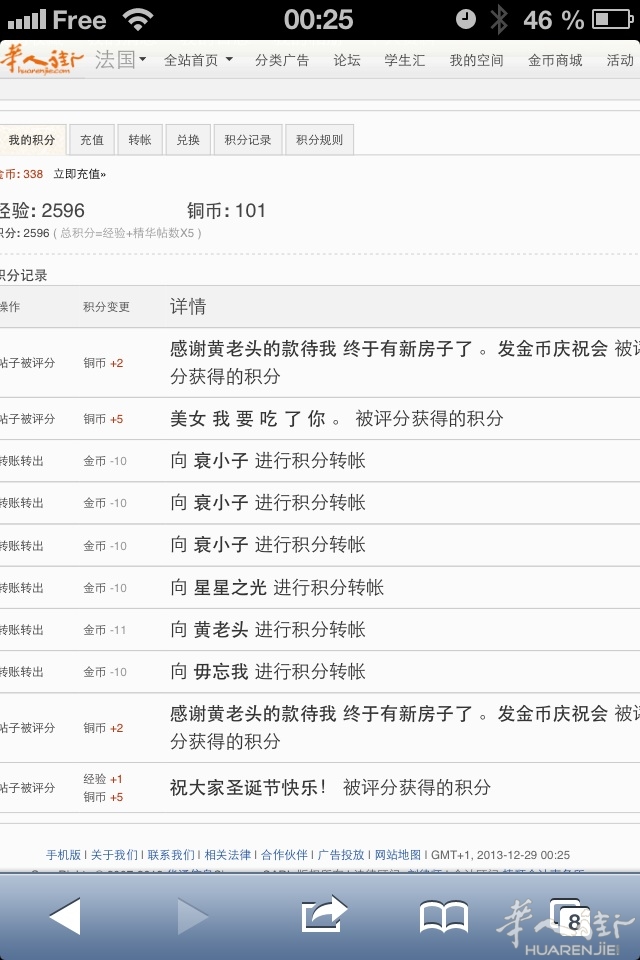
Task: Open the Safari tabs switcher showing 8
Action: [x=570, y=918]
